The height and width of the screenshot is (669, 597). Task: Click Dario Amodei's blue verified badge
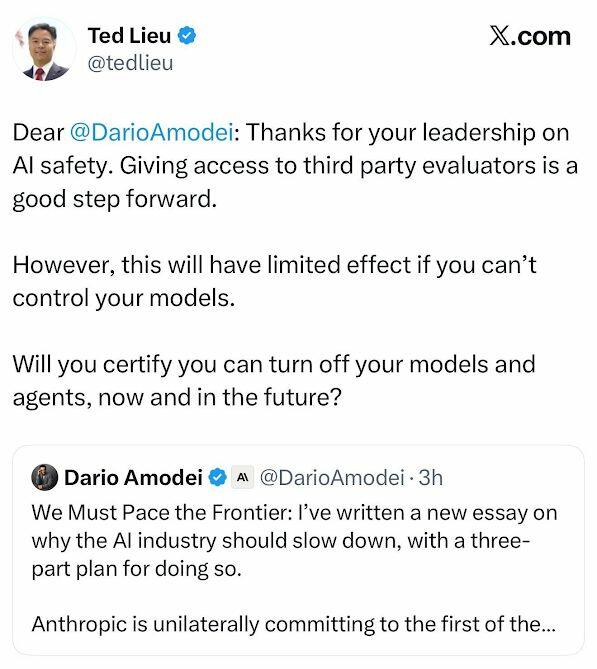218,477
